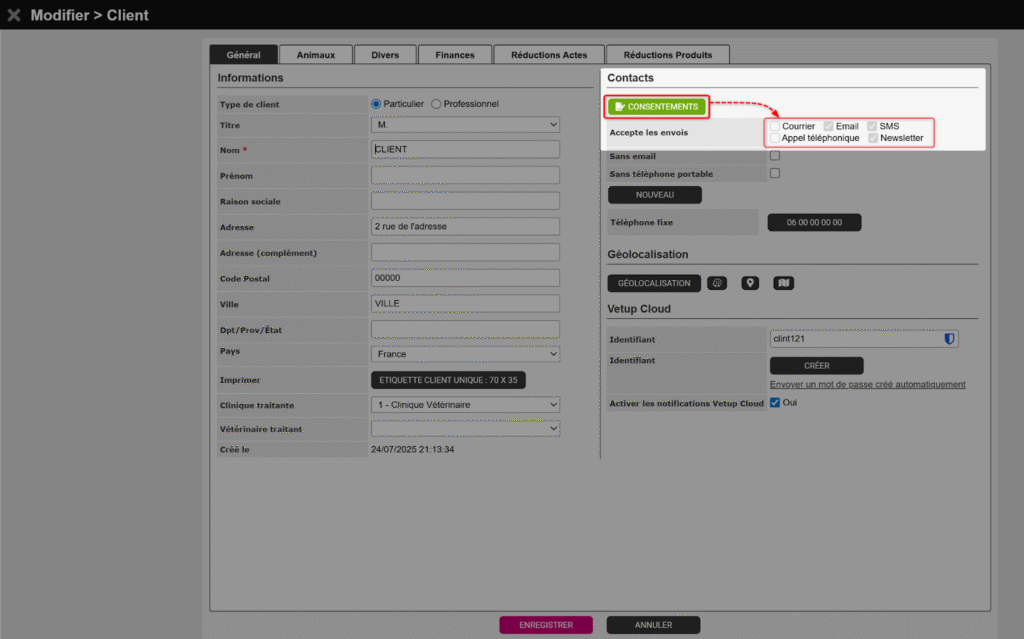Viewport: 1024px width, 639px height.
Task: Open the Finances tab
Action: point(455,55)
